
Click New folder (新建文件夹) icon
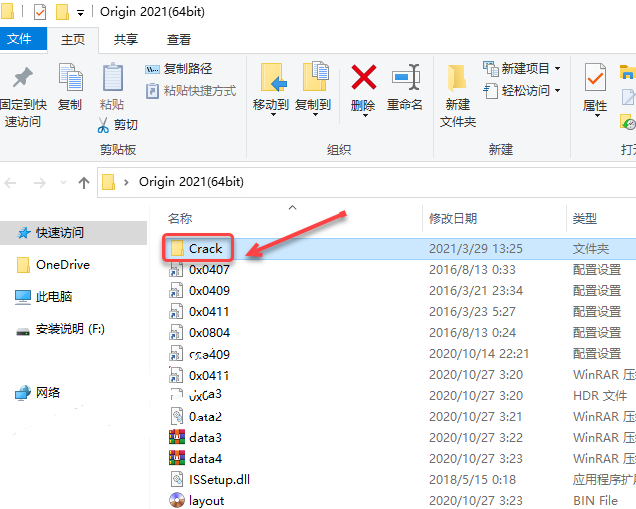[457, 77]
